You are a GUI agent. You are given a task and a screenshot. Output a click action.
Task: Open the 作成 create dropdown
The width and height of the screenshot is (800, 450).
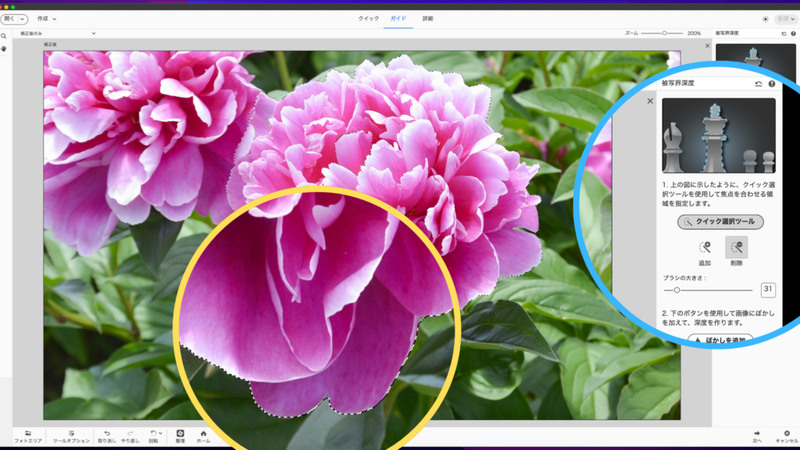pyautogui.click(x=46, y=19)
